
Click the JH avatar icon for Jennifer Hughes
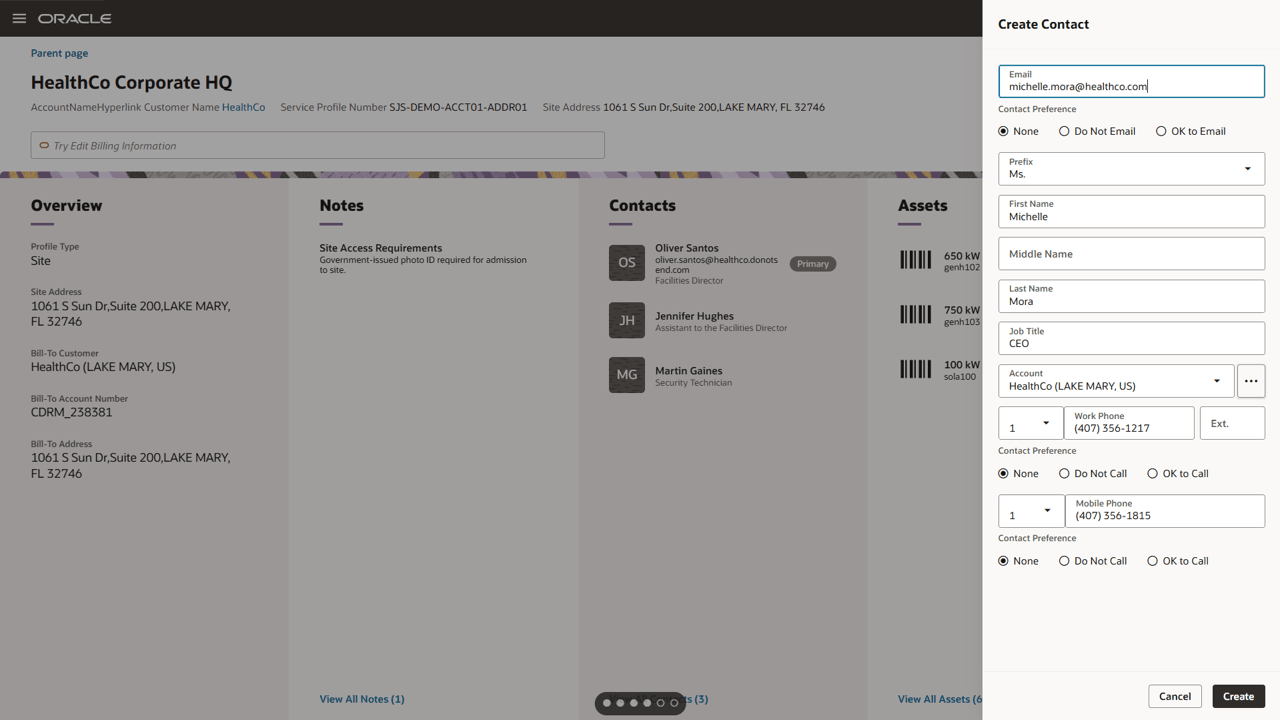point(626,320)
